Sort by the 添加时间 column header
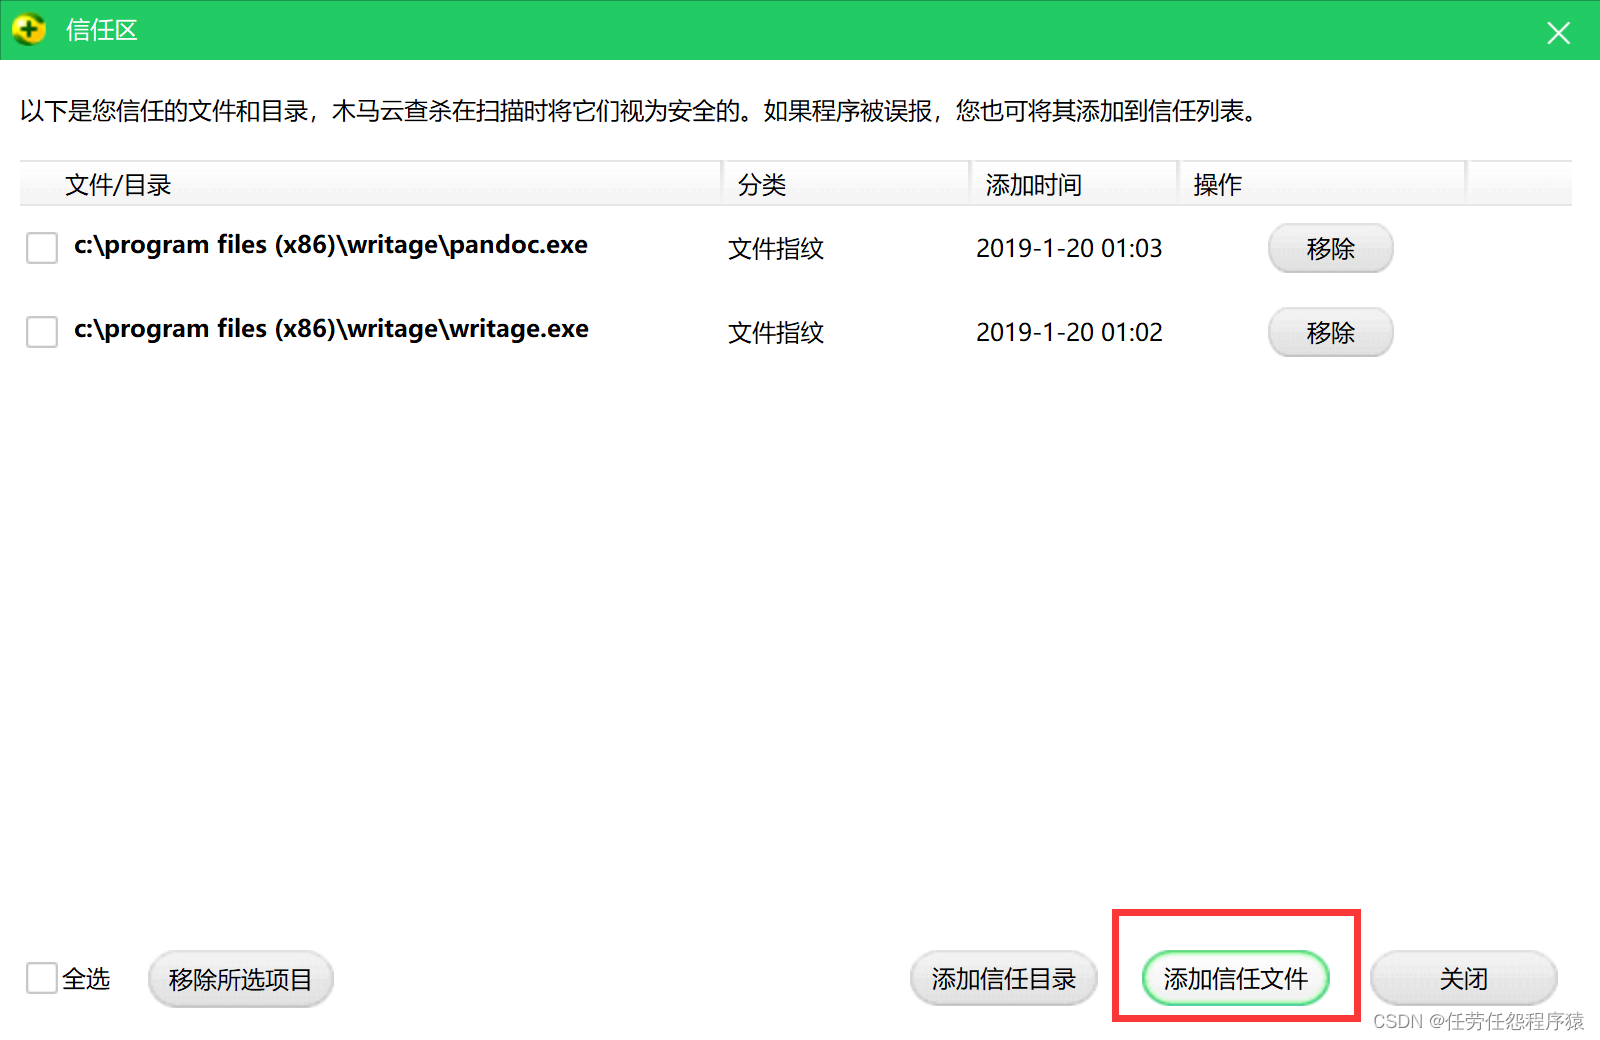The width and height of the screenshot is (1600, 1040). (1074, 184)
